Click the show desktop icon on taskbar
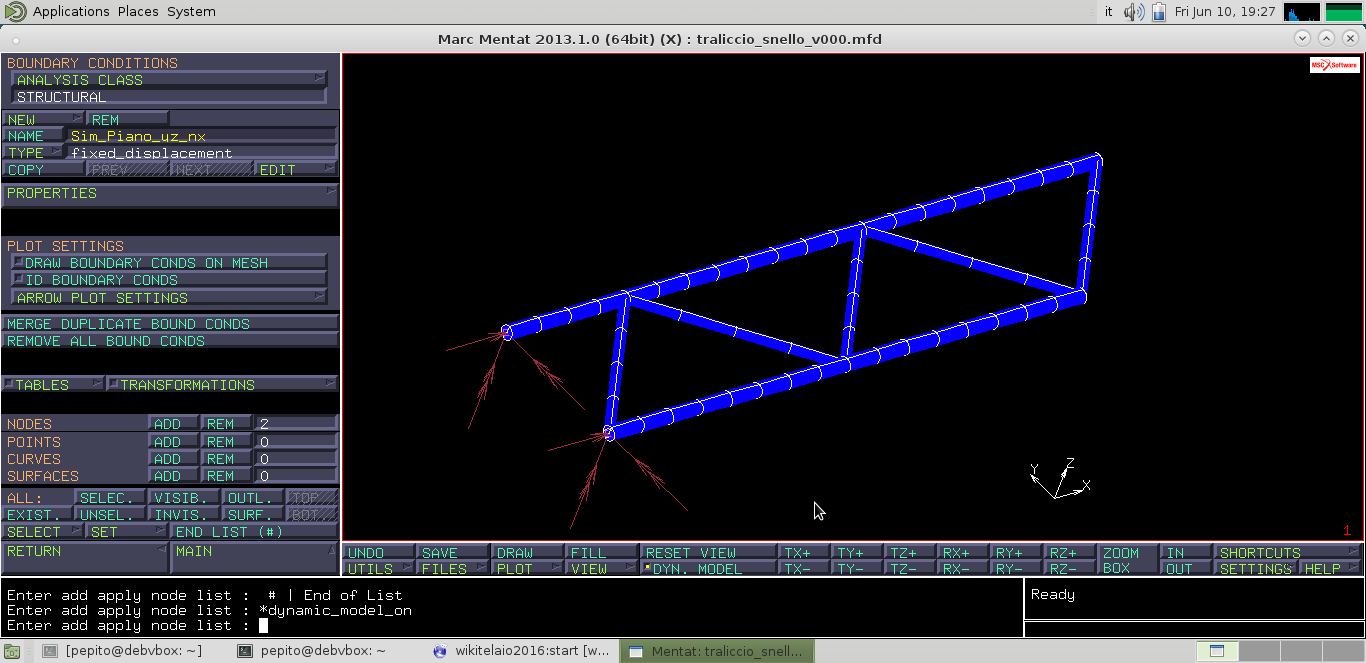Screen dimensions: 1366x663 11,651
